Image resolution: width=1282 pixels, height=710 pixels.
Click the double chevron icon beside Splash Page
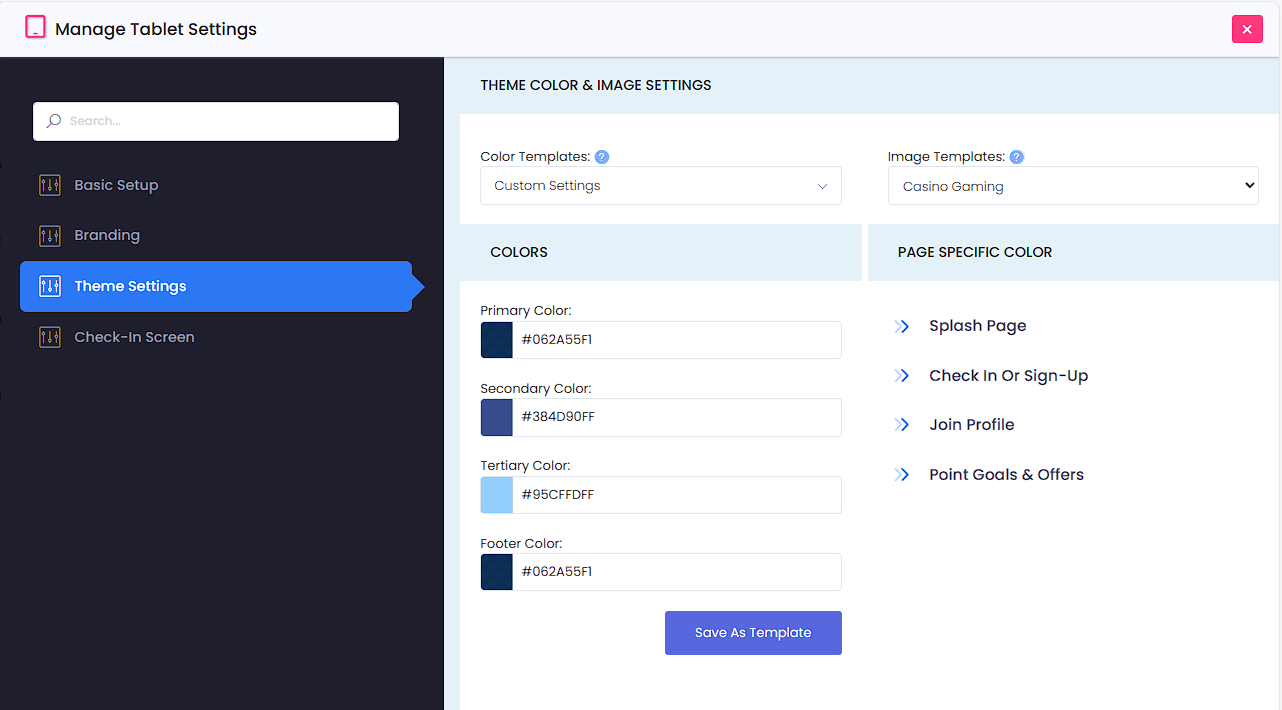902,326
